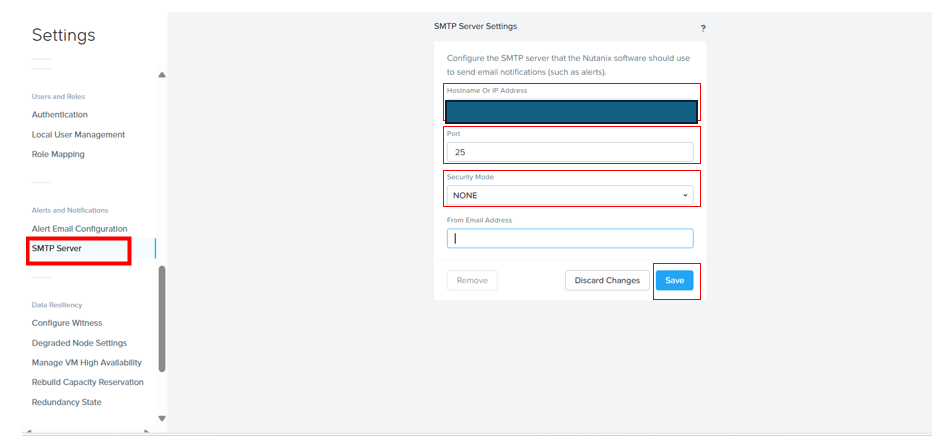Click the sidebar scroll up arrow
The width and height of the screenshot is (935, 438).
coord(162,75)
